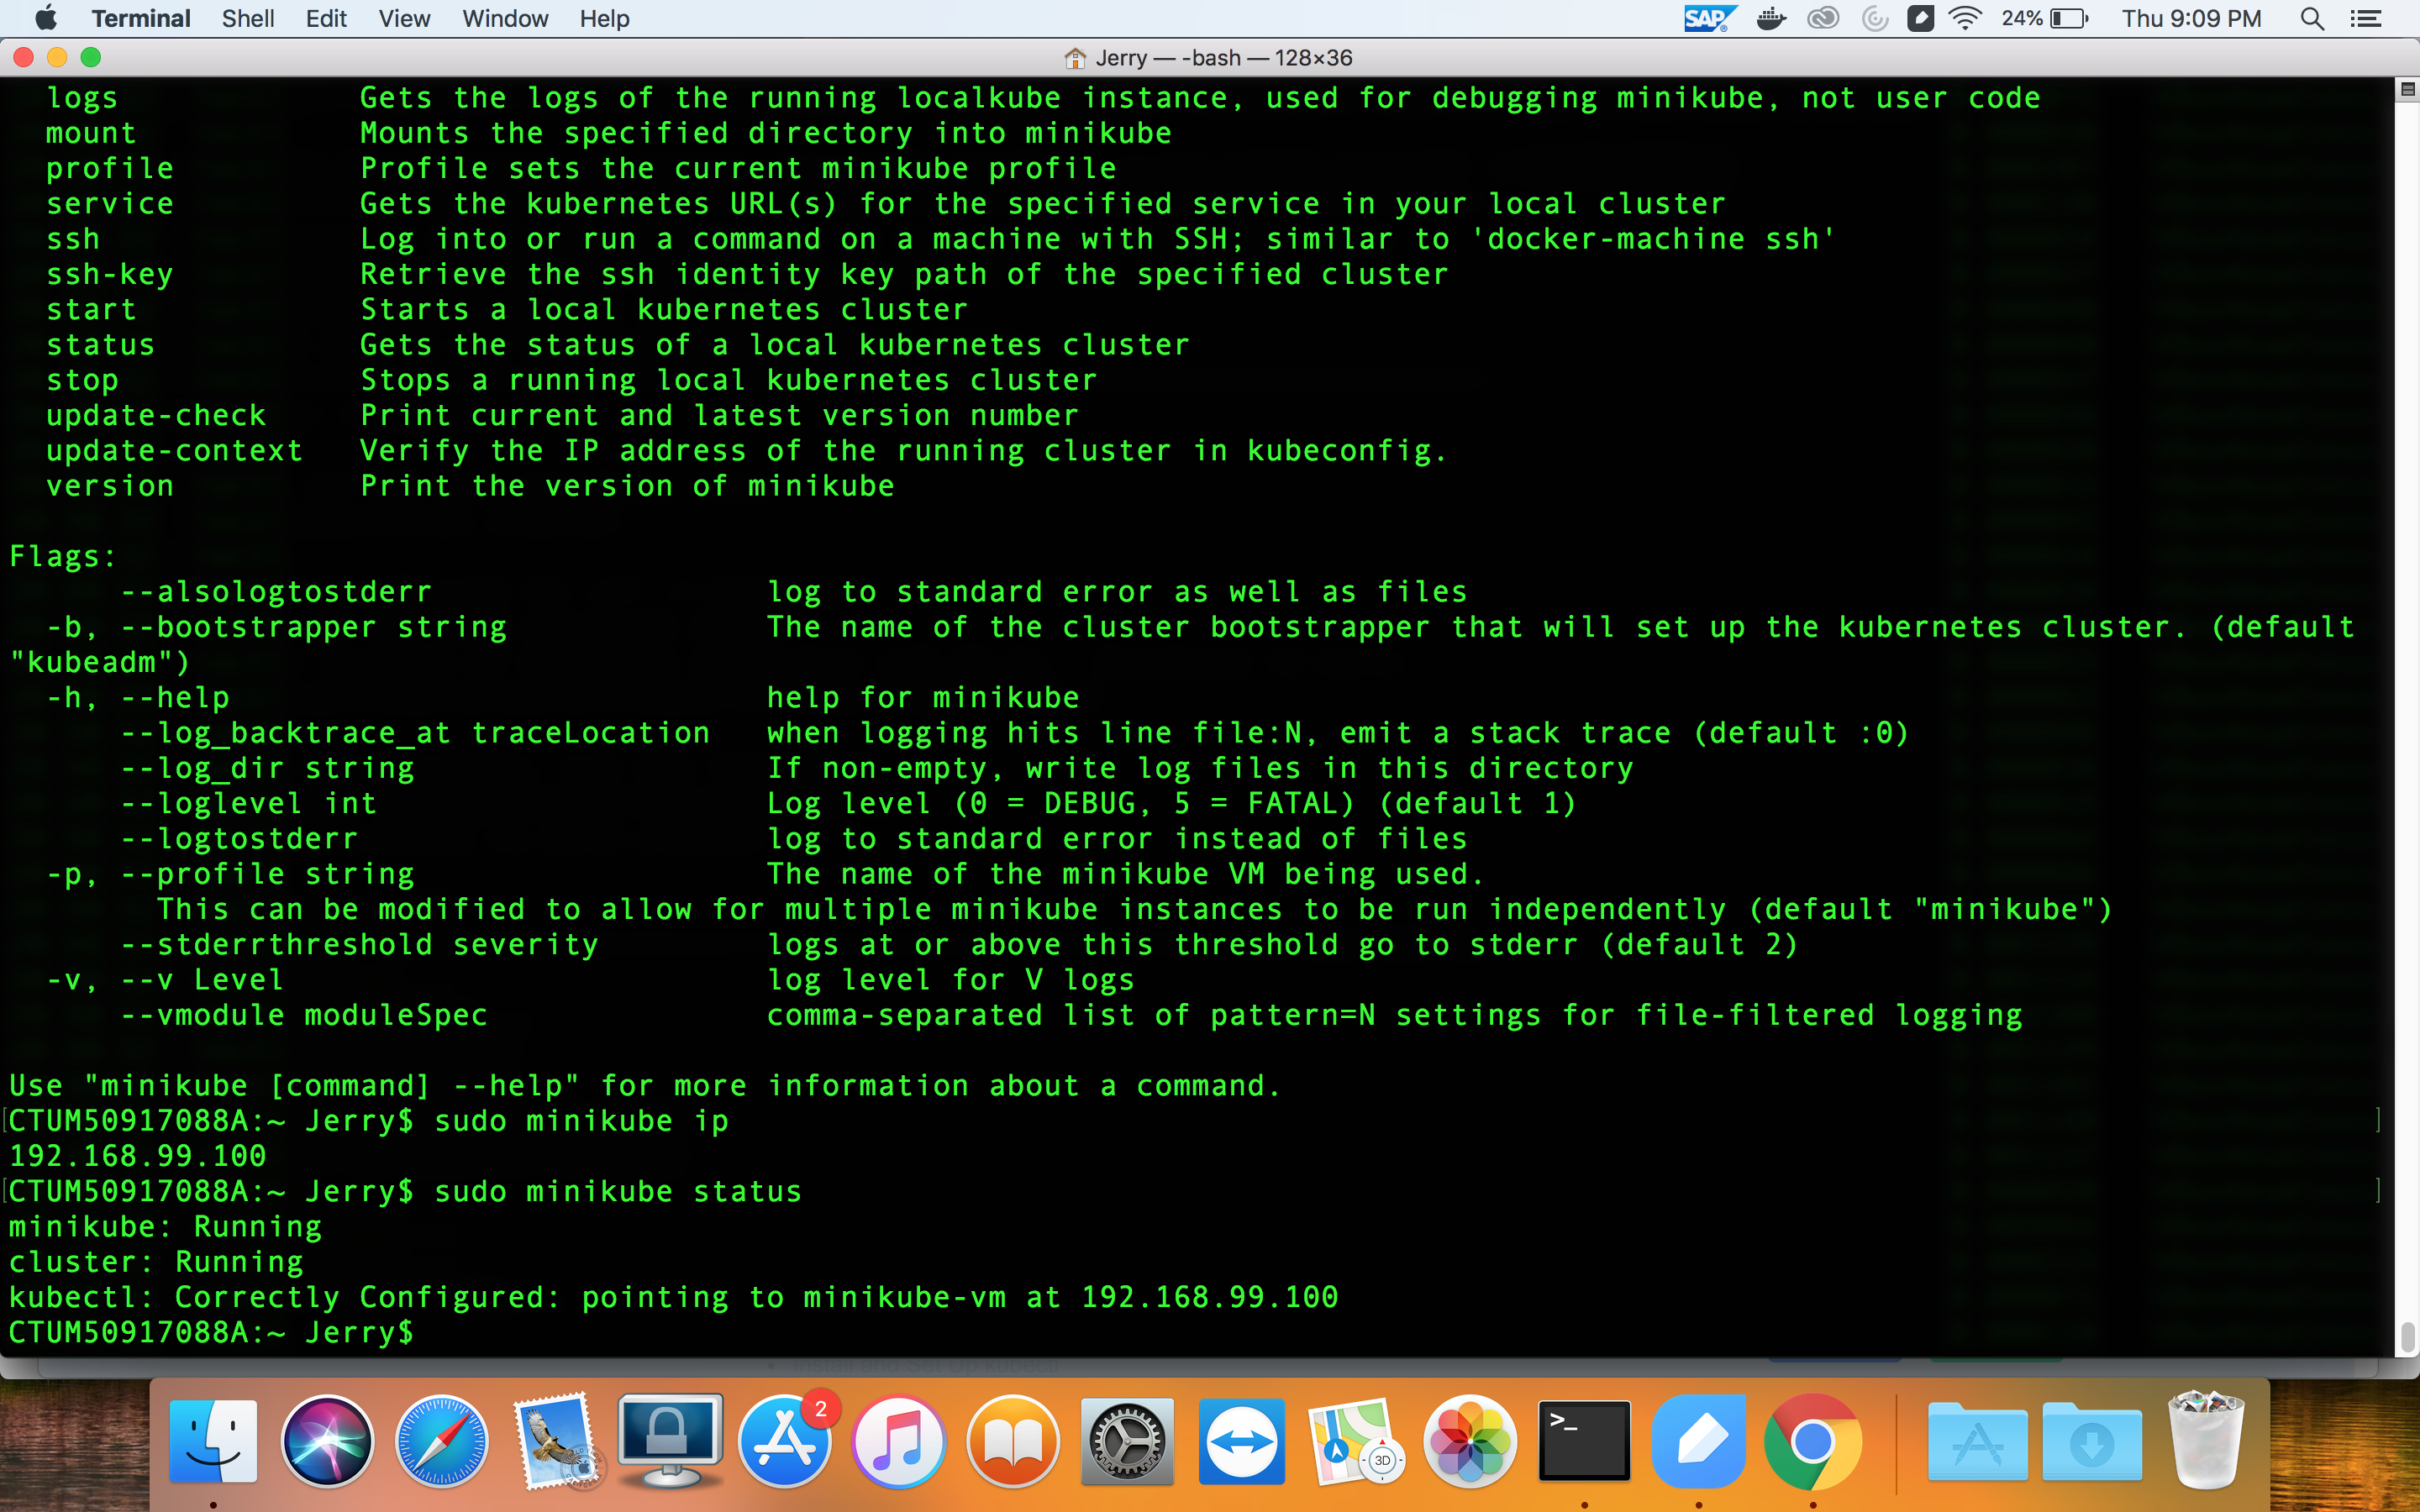The height and width of the screenshot is (1512, 2420).
Task: Open the Shell menu
Action: click(x=247, y=19)
